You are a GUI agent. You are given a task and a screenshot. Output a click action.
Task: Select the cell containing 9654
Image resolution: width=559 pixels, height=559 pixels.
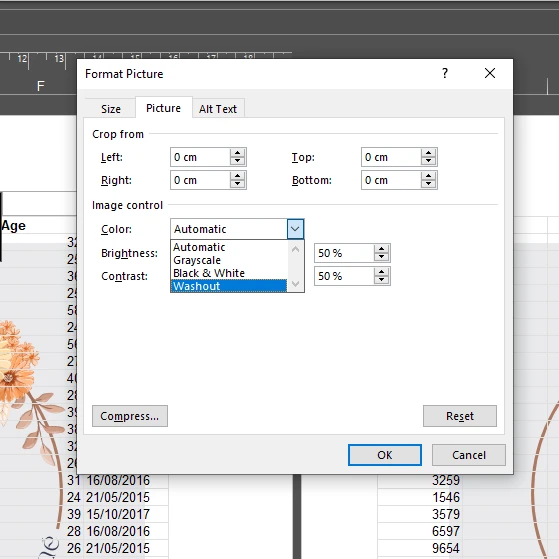(x=420, y=549)
